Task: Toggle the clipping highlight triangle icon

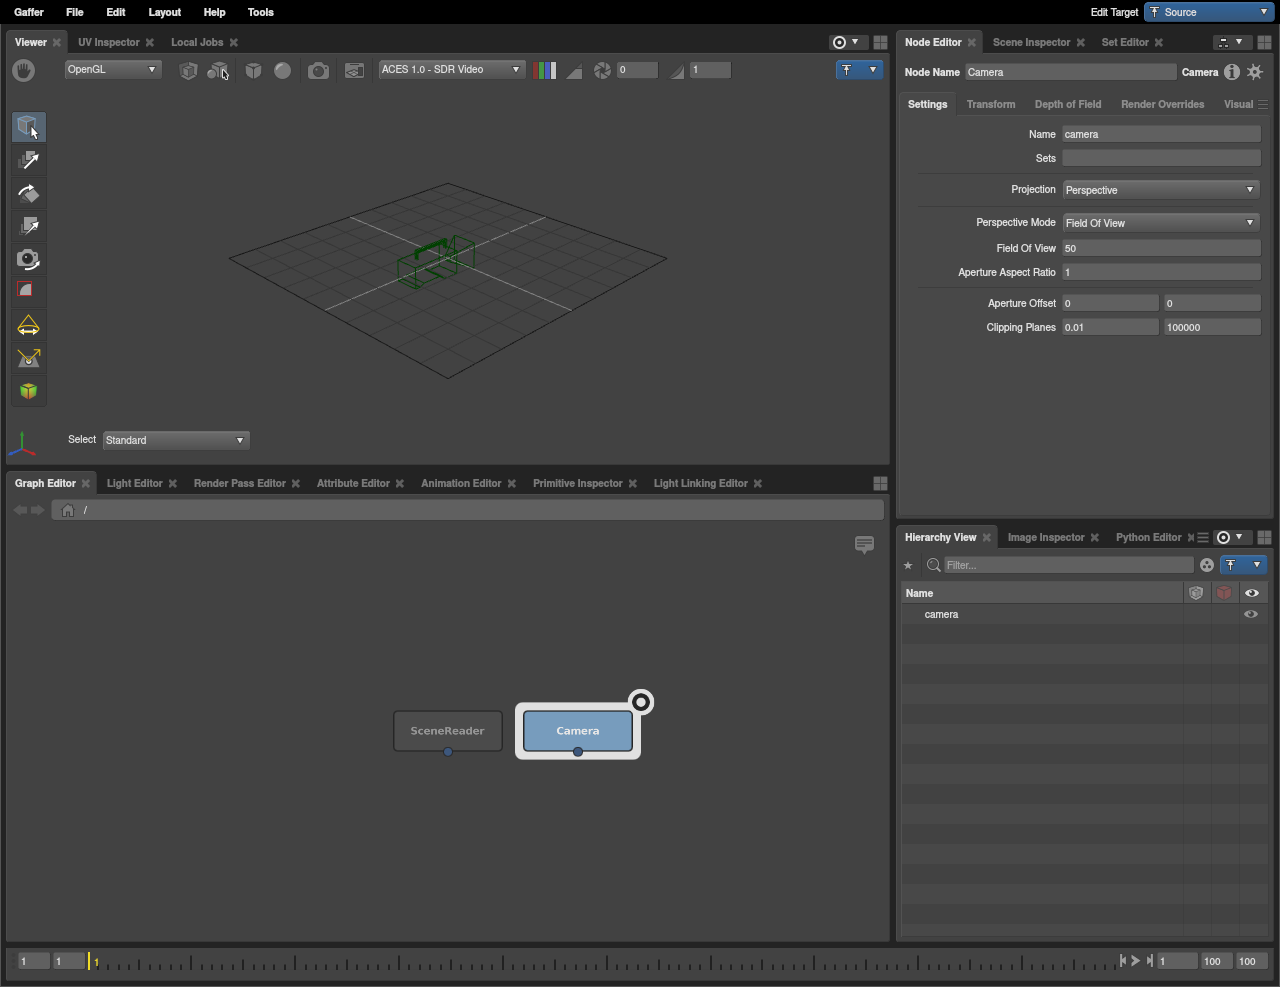Action: [x=574, y=70]
